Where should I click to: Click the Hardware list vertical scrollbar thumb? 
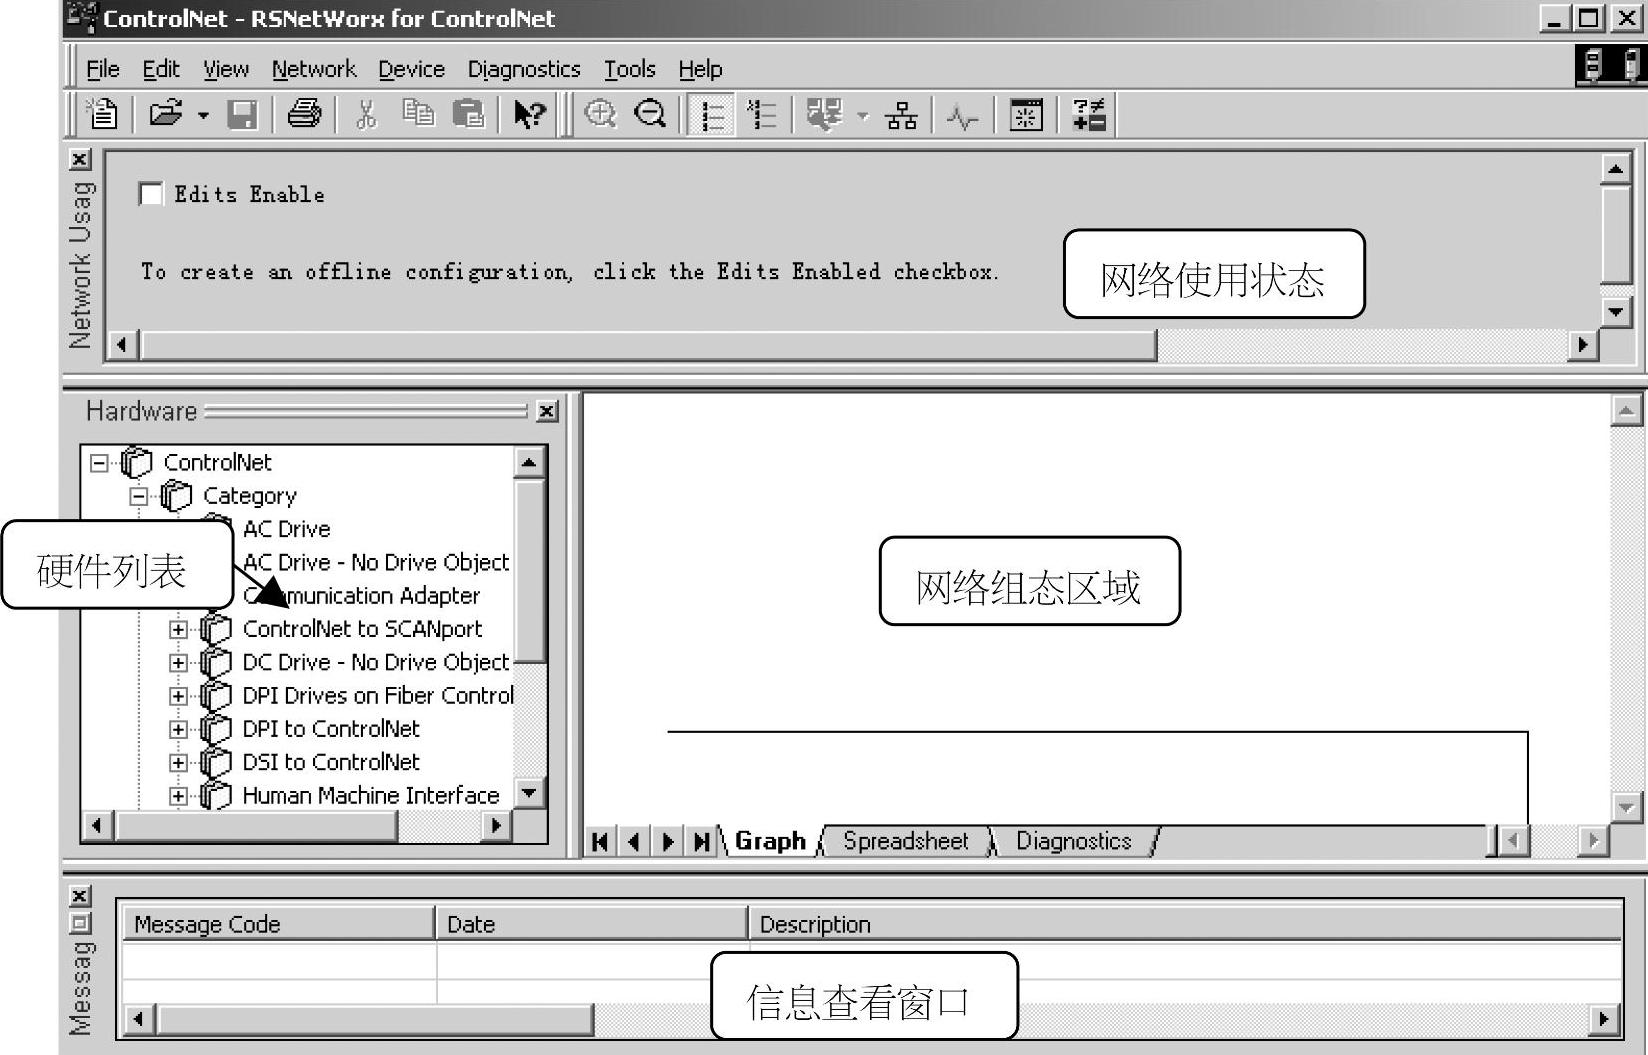point(530,570)
